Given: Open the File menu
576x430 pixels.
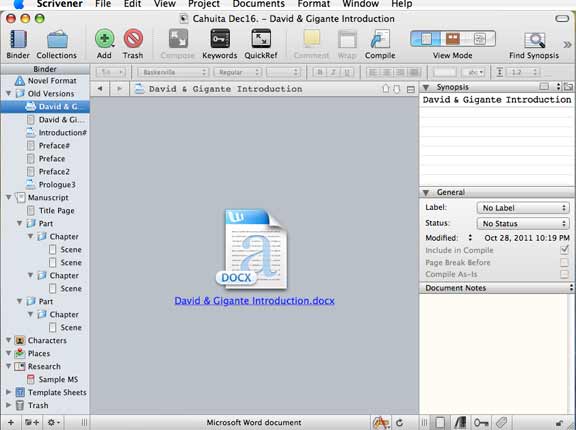Looking at the screenshot, I should point(103,4).
